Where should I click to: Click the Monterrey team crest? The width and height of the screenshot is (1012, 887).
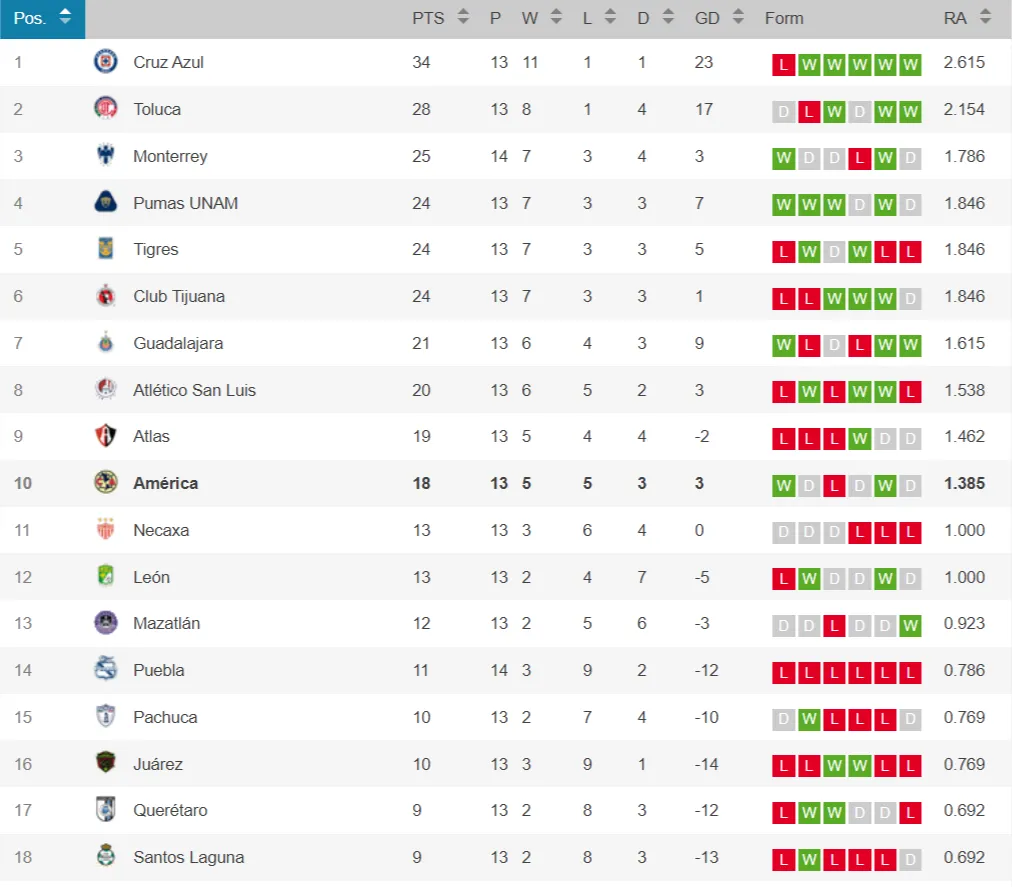[105, 156]
